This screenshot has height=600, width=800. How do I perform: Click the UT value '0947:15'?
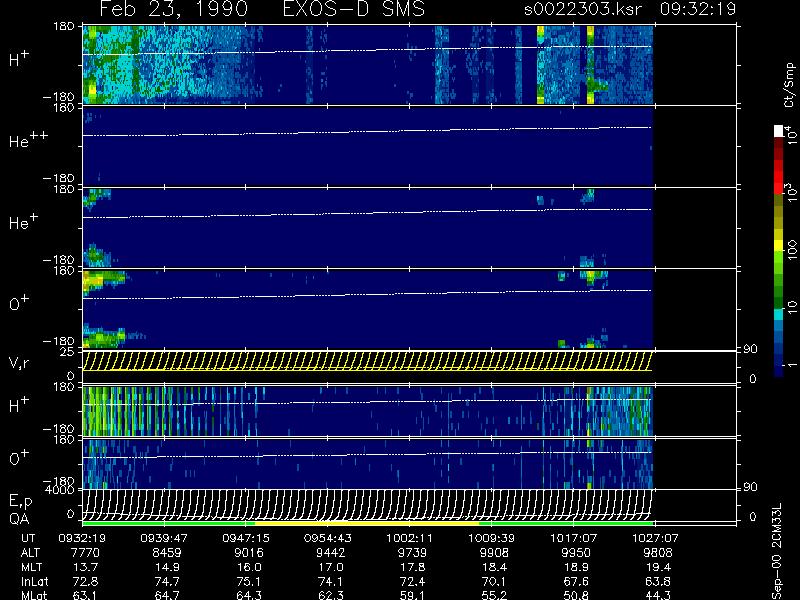245,538
